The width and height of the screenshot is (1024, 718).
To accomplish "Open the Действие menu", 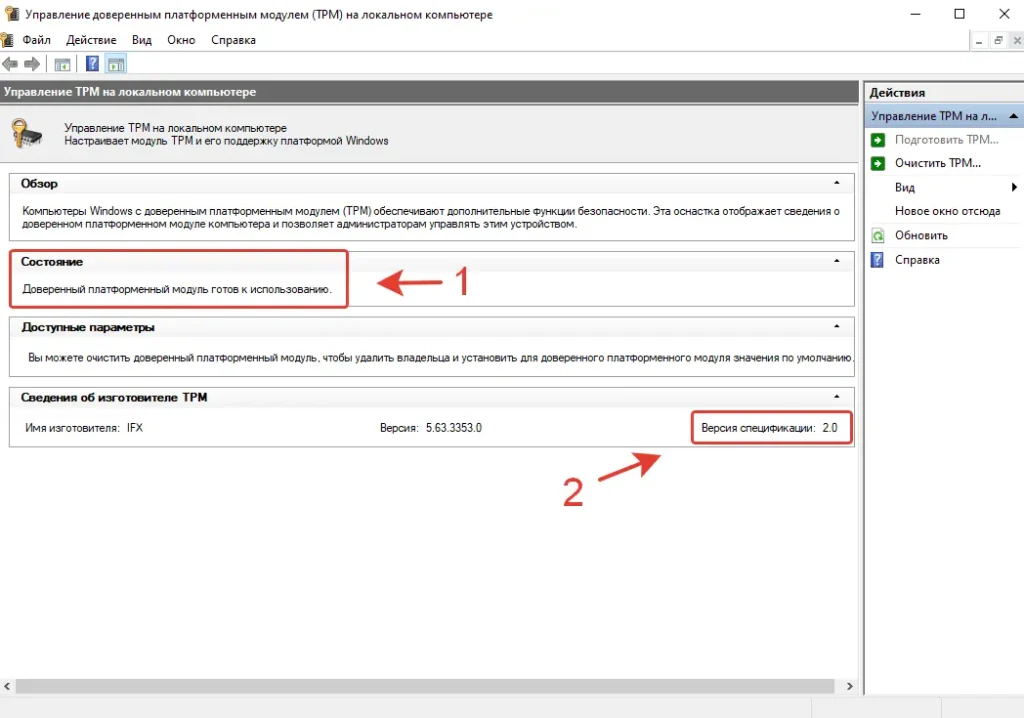I will pyautogui.click(x=91, y=40).
